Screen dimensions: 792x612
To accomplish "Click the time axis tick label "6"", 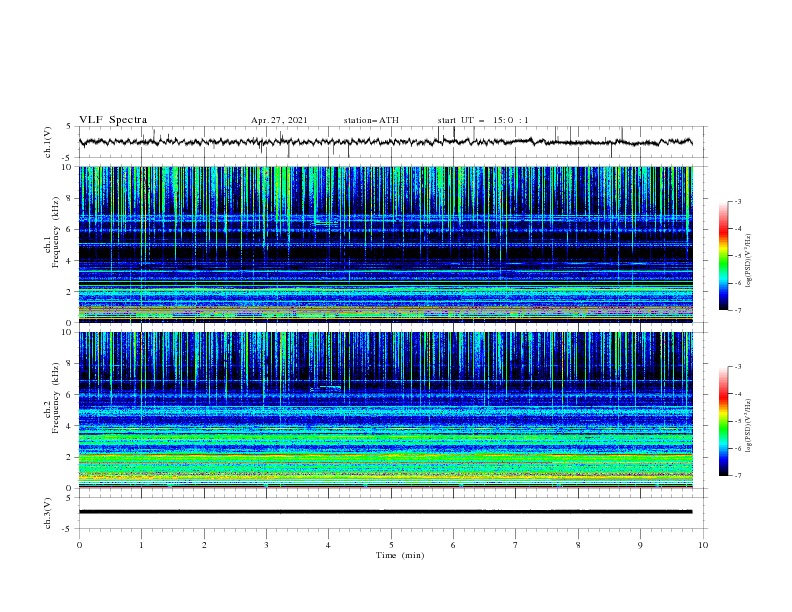I will point(453,545).
